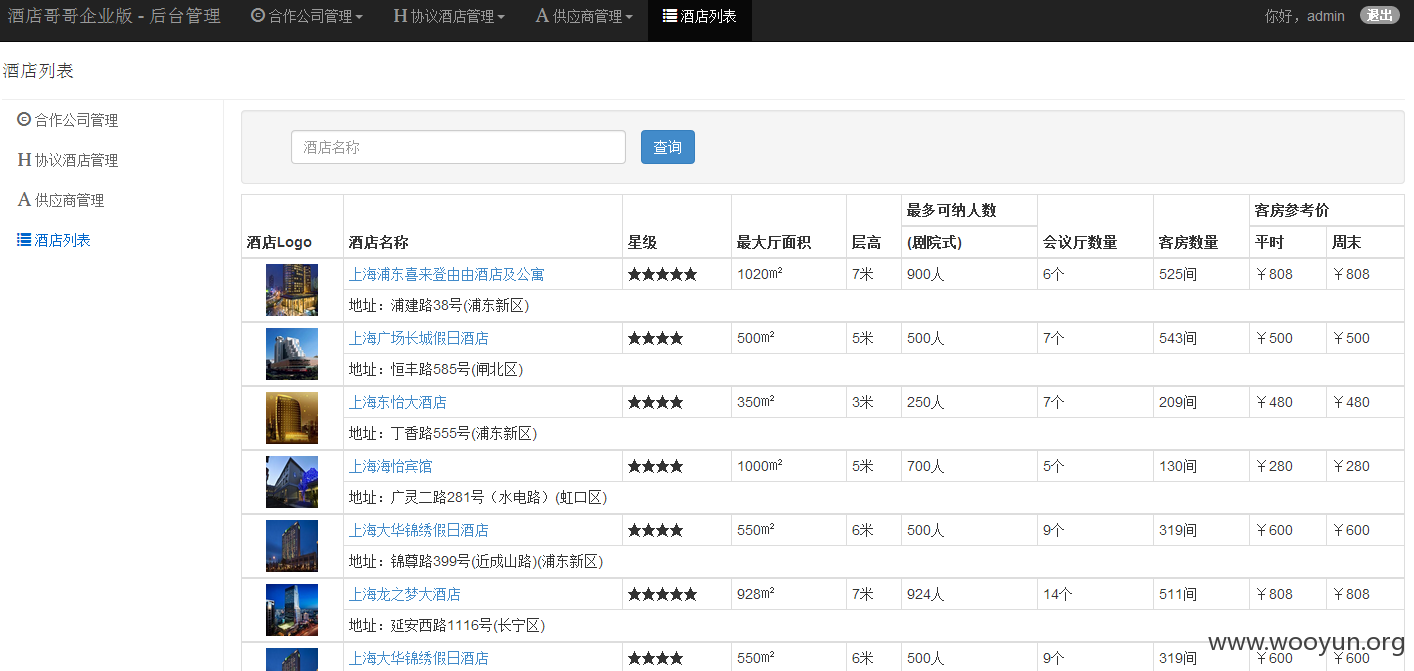Click the 退出 logout button

[x=1379, y=15]
